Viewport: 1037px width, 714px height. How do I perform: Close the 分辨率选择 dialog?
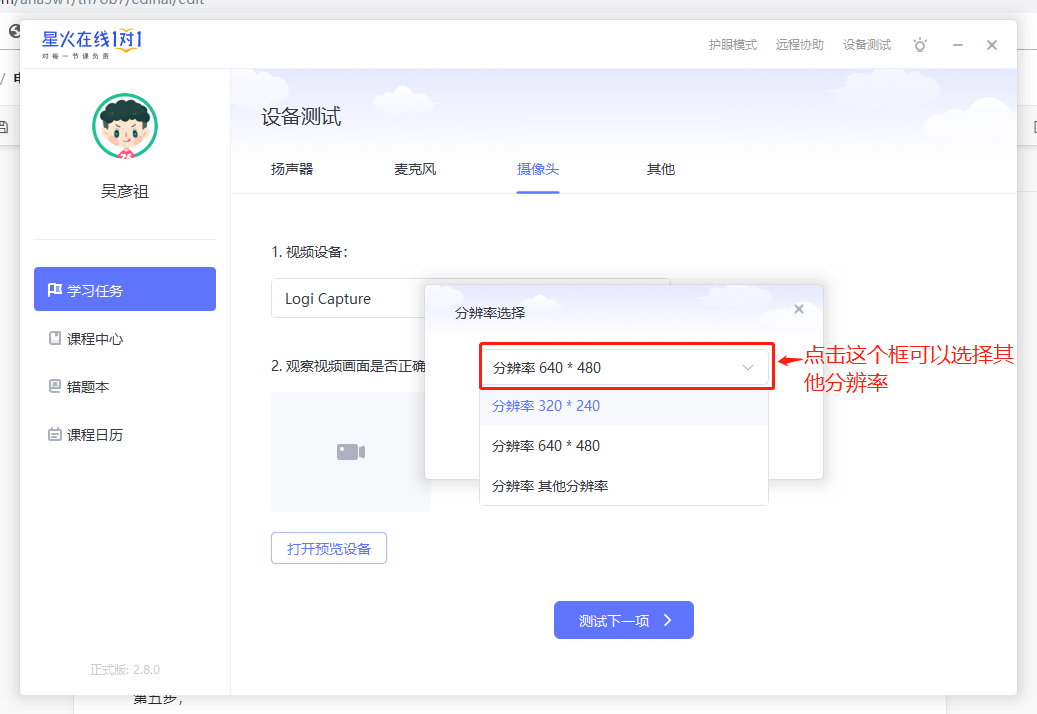click(799, 309)
